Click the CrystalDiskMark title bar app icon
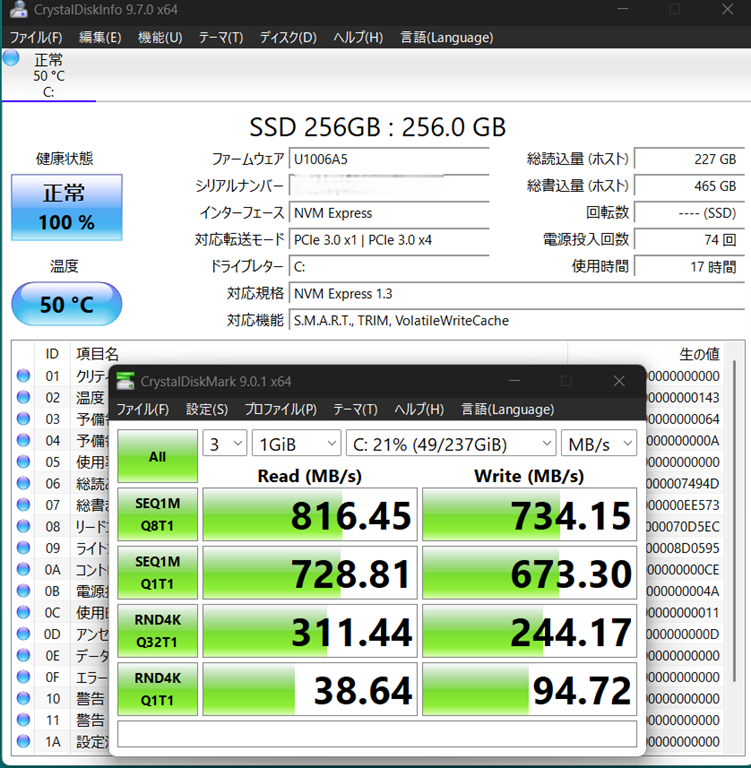This screenshot has width=751, height=768. [125, 382]
